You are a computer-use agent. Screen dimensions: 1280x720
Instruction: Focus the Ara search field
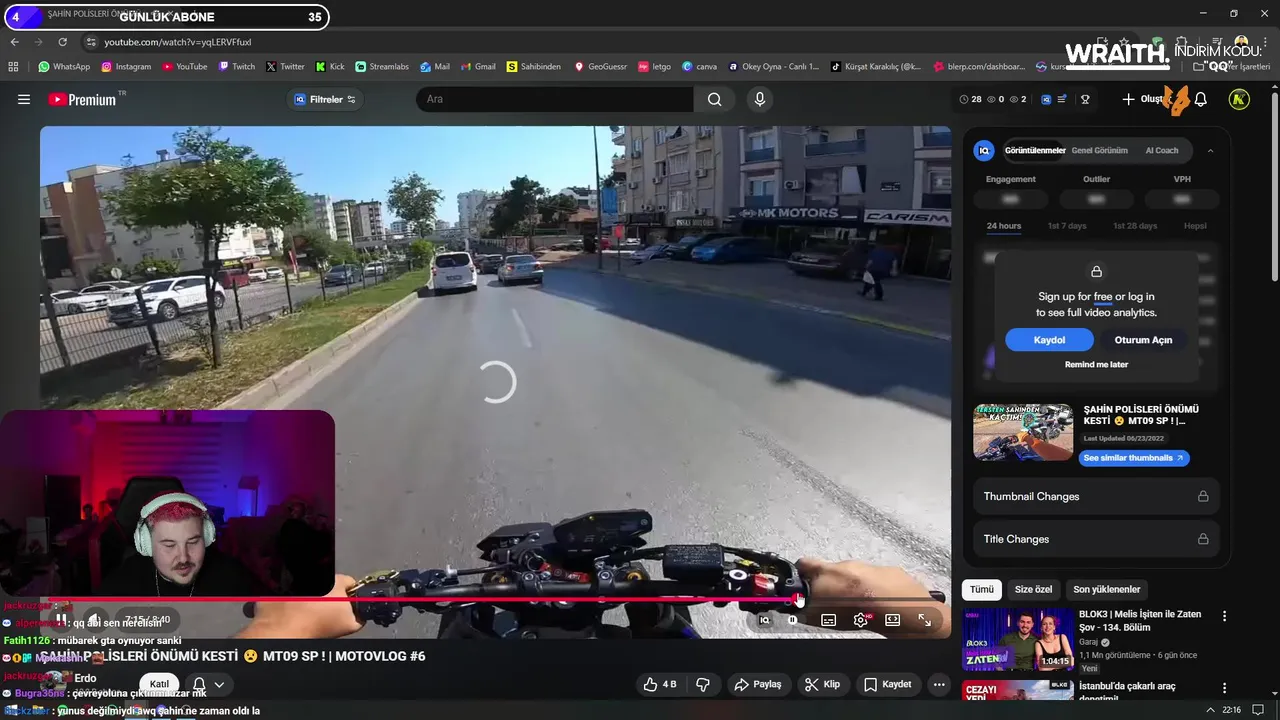click(555, 99)
